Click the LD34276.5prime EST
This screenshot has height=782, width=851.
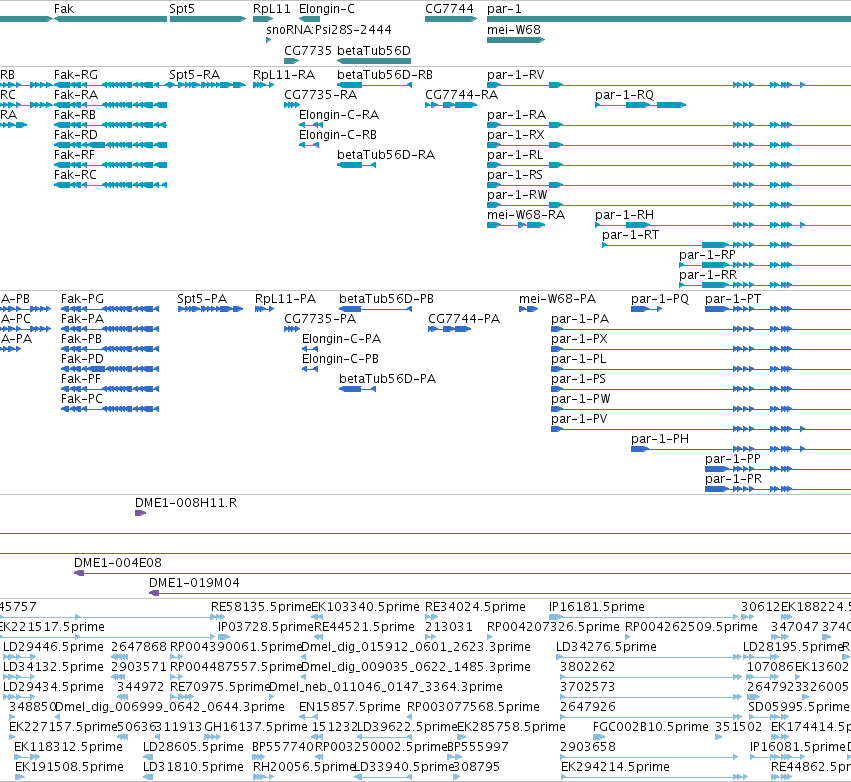click(x=649, y=657)
